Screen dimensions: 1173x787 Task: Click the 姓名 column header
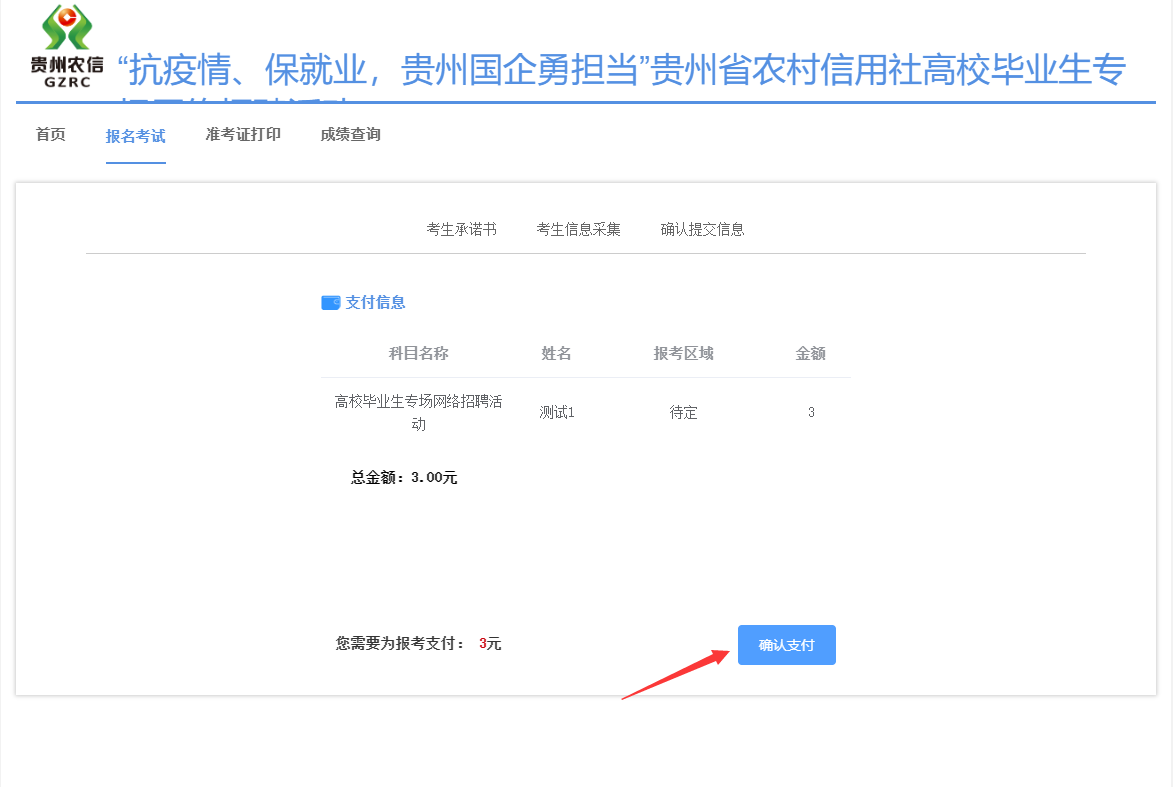556,354
